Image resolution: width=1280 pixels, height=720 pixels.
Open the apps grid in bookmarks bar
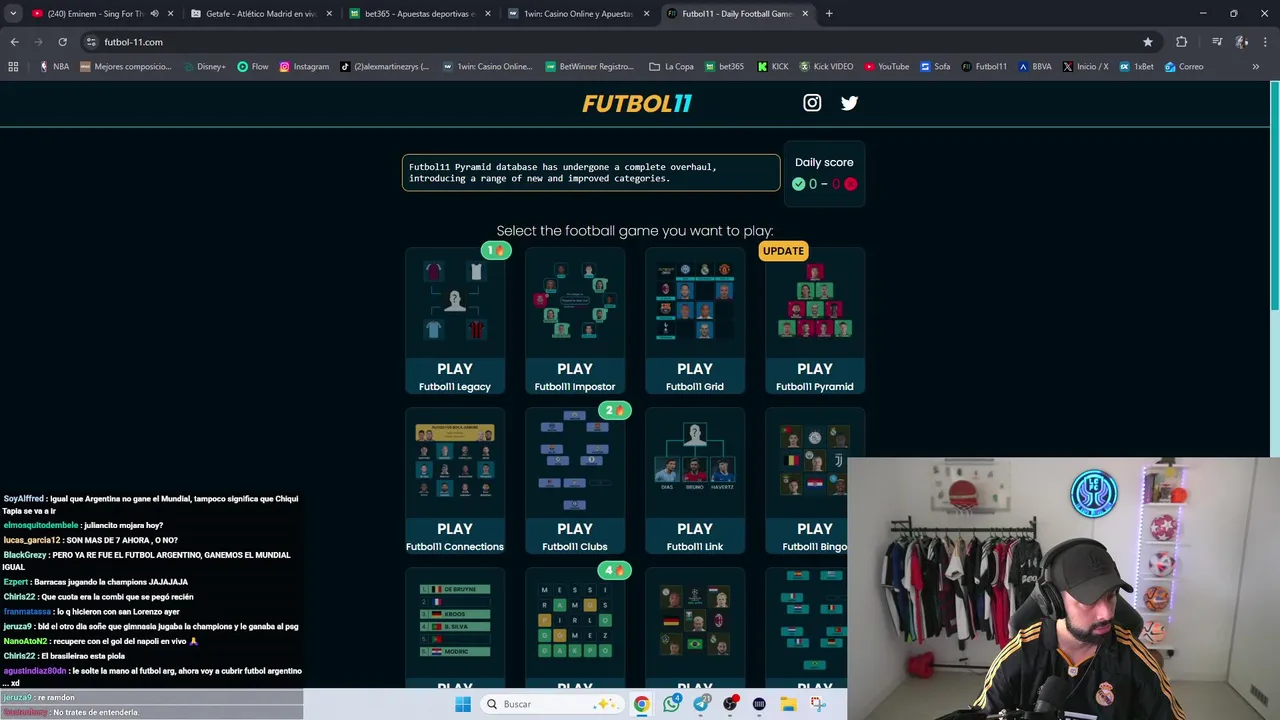click(13, 67)
